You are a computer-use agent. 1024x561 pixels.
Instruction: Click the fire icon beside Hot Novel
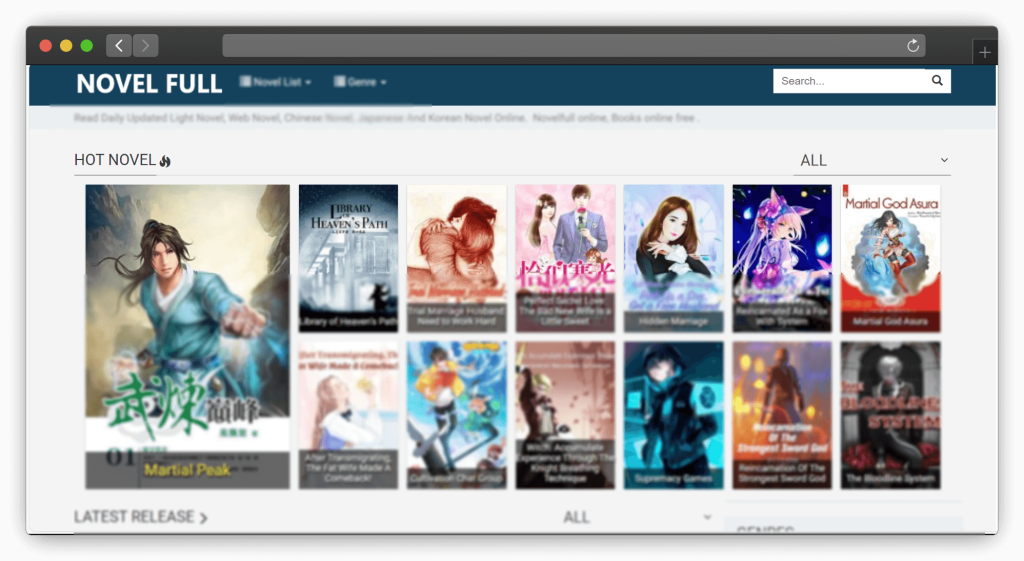click(x=165, y=161)
